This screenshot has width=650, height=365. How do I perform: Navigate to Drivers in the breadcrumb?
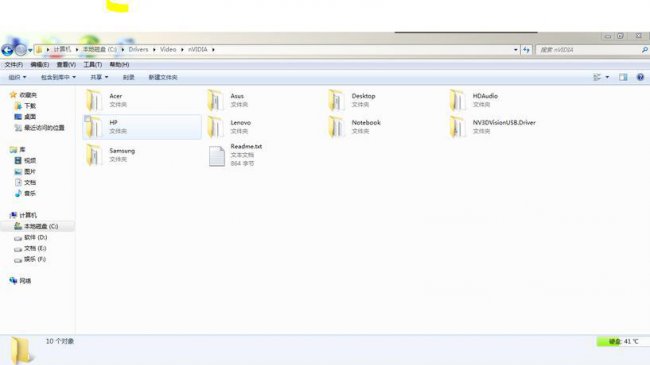pyautogui.click(x=138, y=49)
